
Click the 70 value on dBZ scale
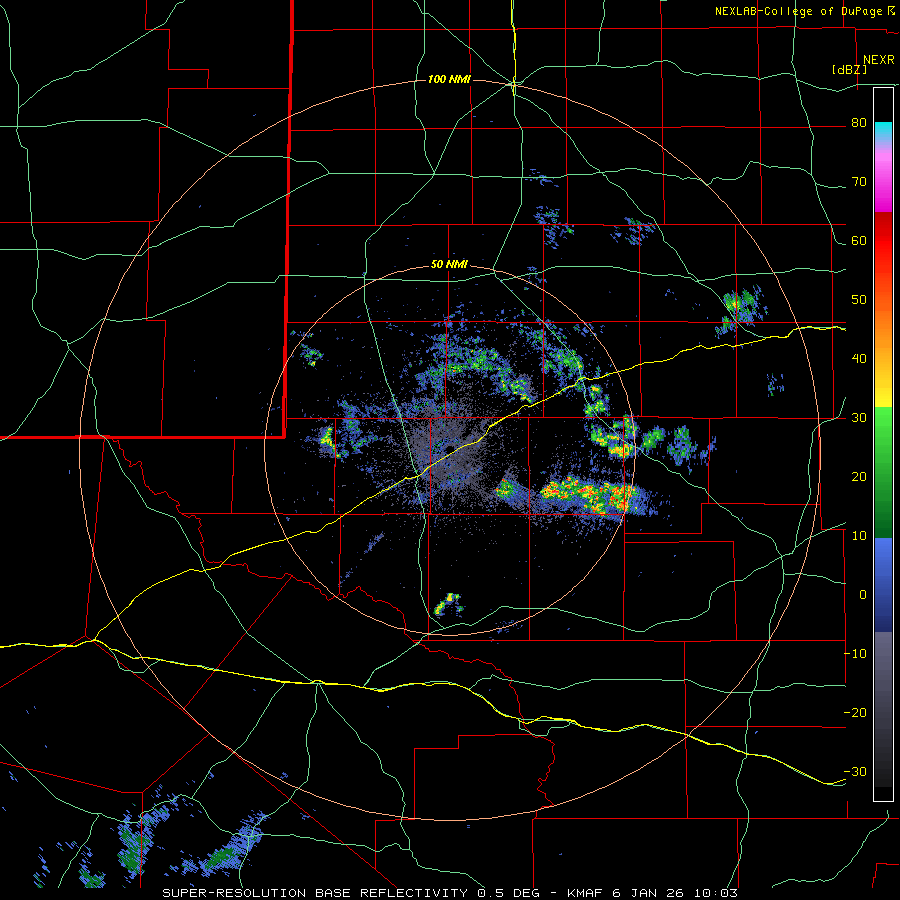(859, 182)
